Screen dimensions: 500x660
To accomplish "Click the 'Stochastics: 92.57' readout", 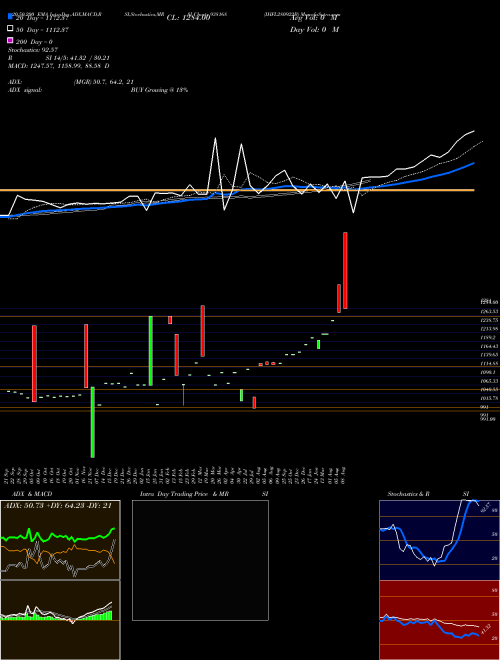I will click(x=33, y=50).
